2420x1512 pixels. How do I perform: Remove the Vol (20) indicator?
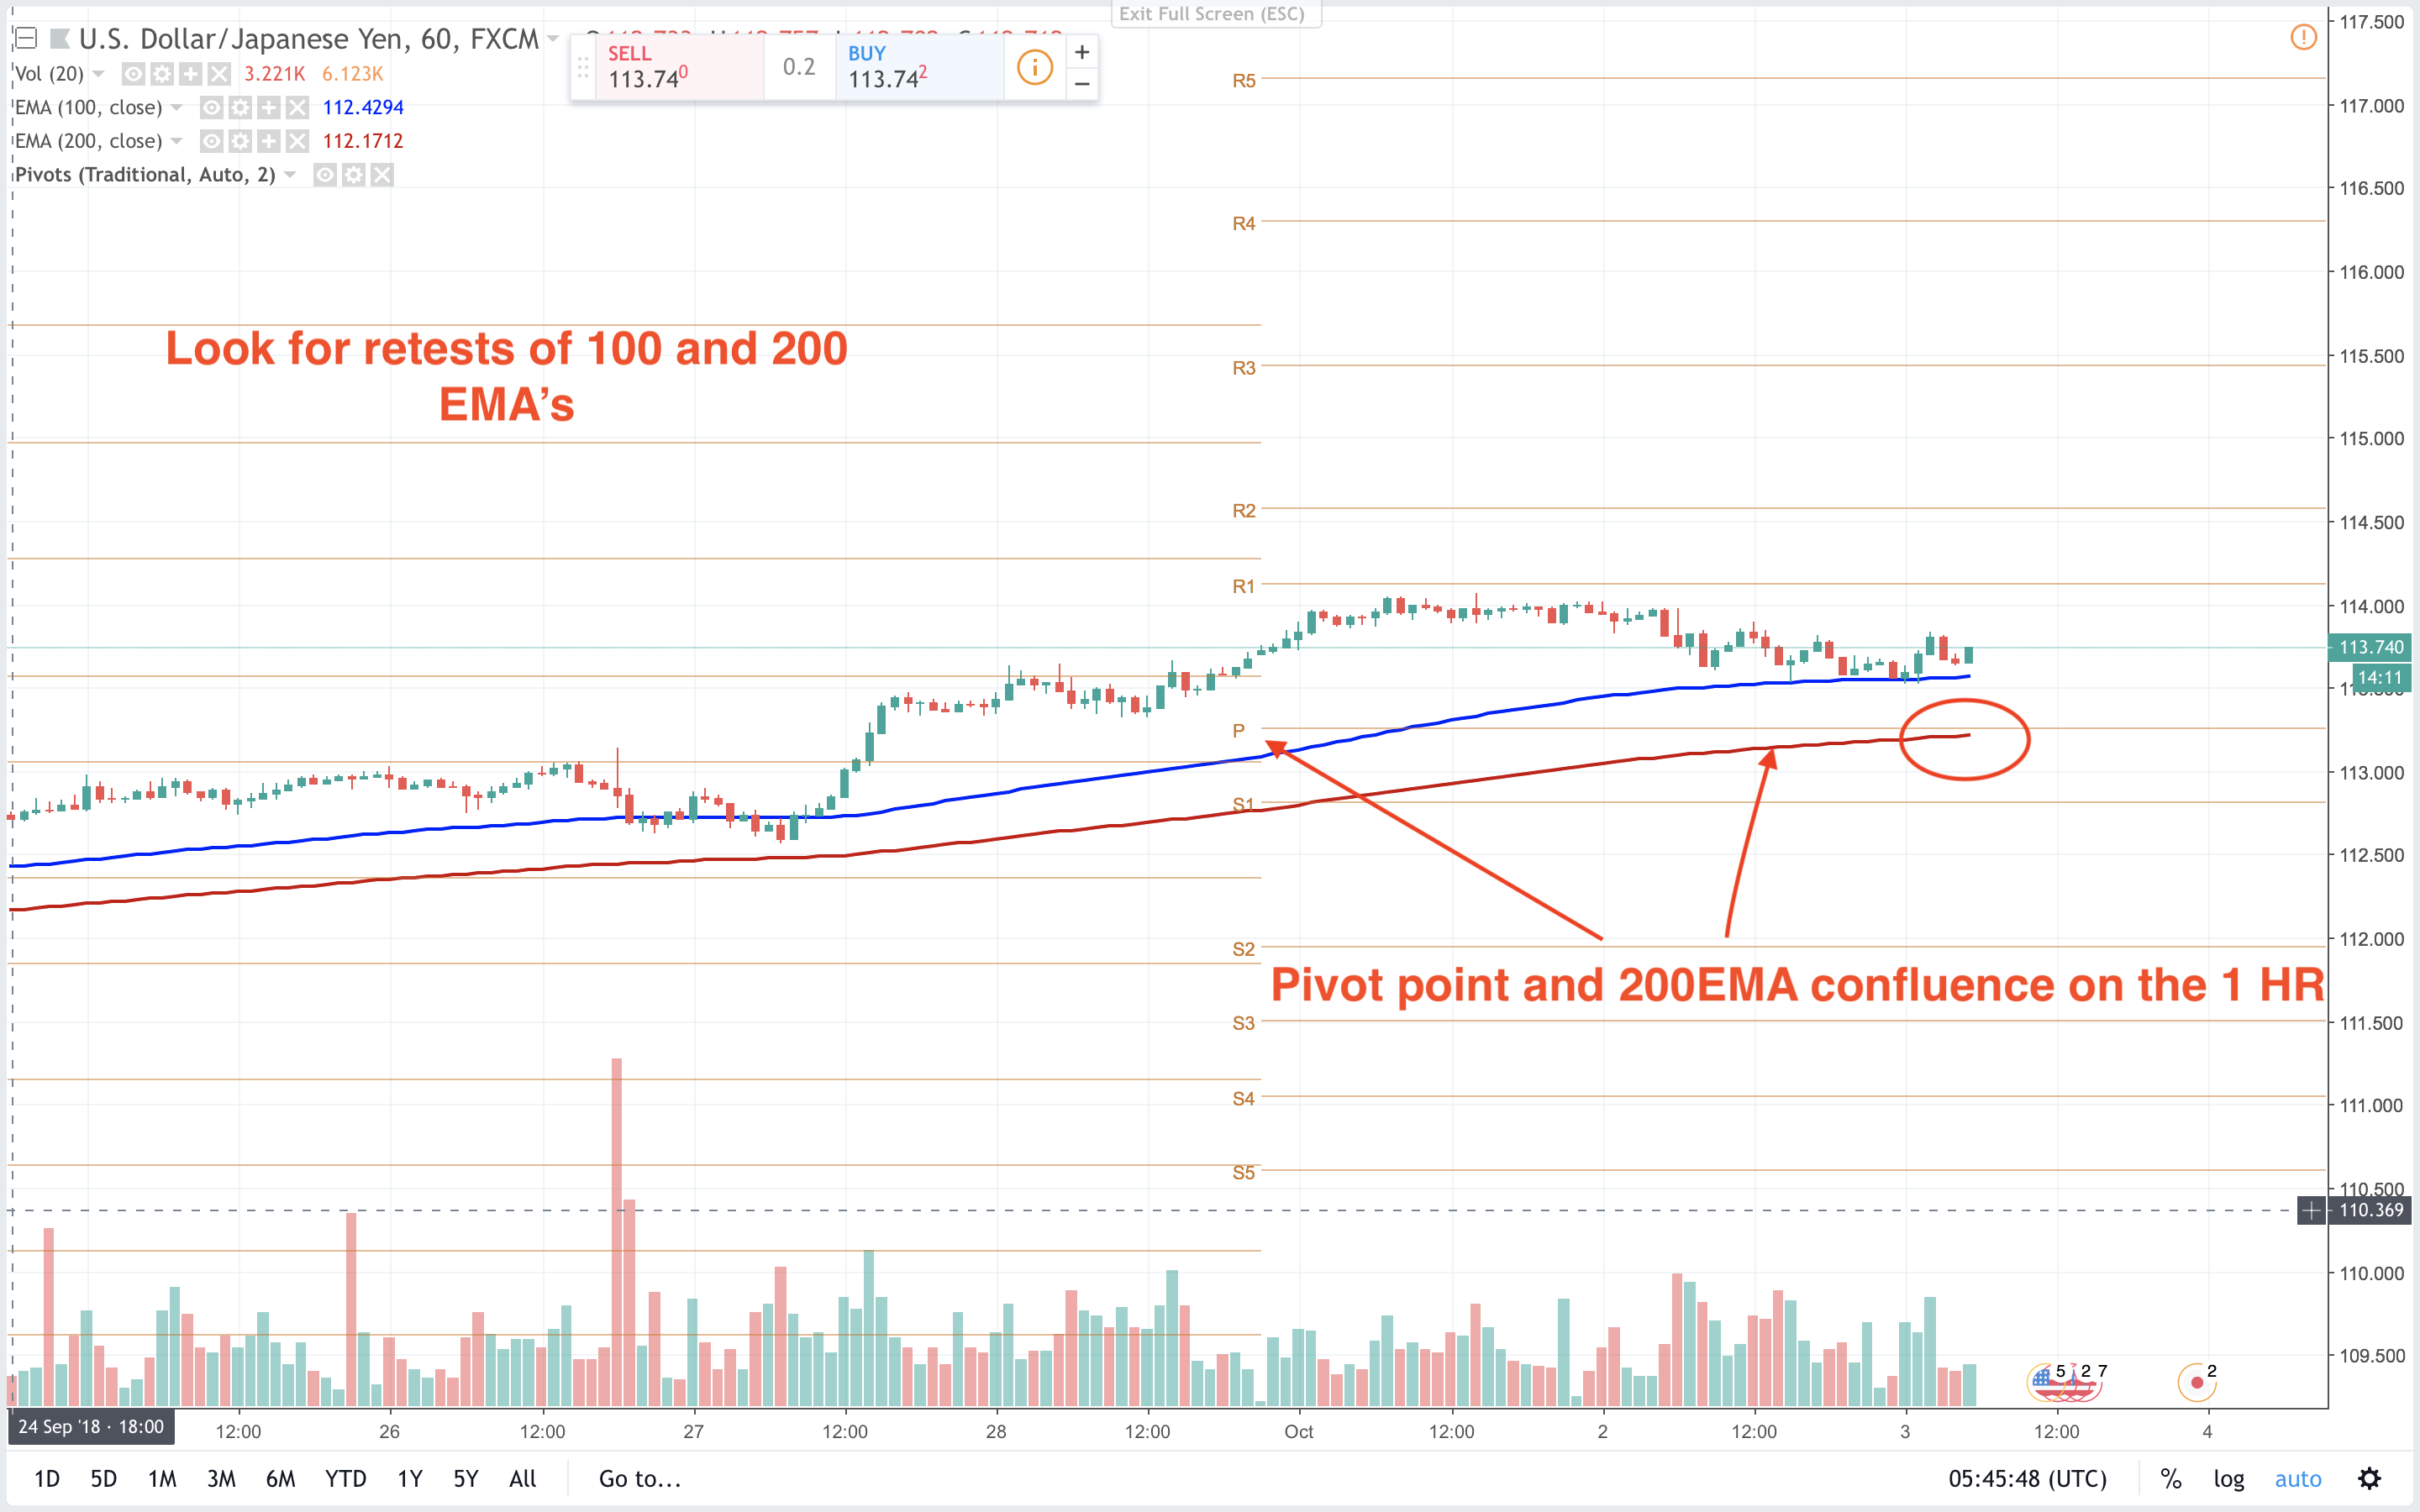pyautogui.click(x=220, y=74)
